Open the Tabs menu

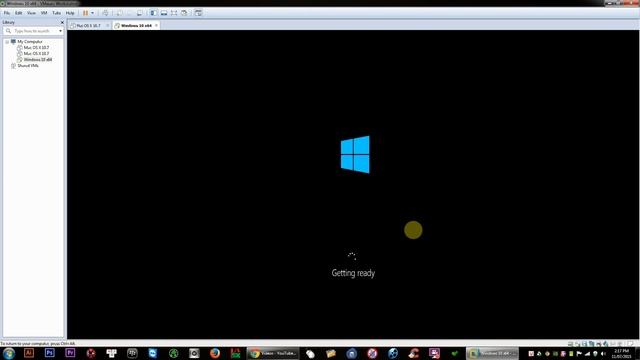click(x=56, y=13)
